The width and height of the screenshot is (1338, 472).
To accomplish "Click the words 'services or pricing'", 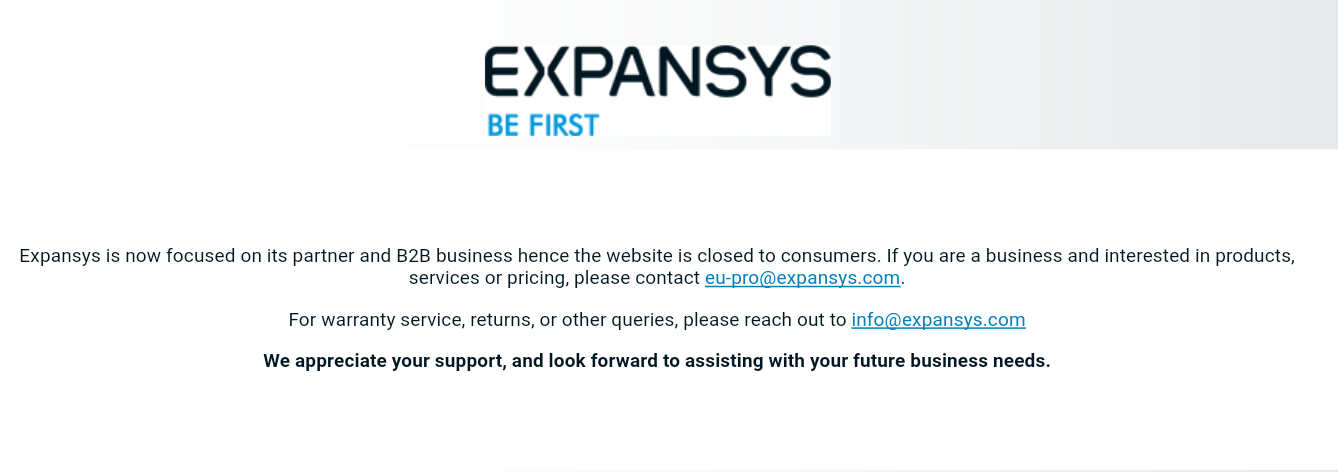I will coord(487,278).
